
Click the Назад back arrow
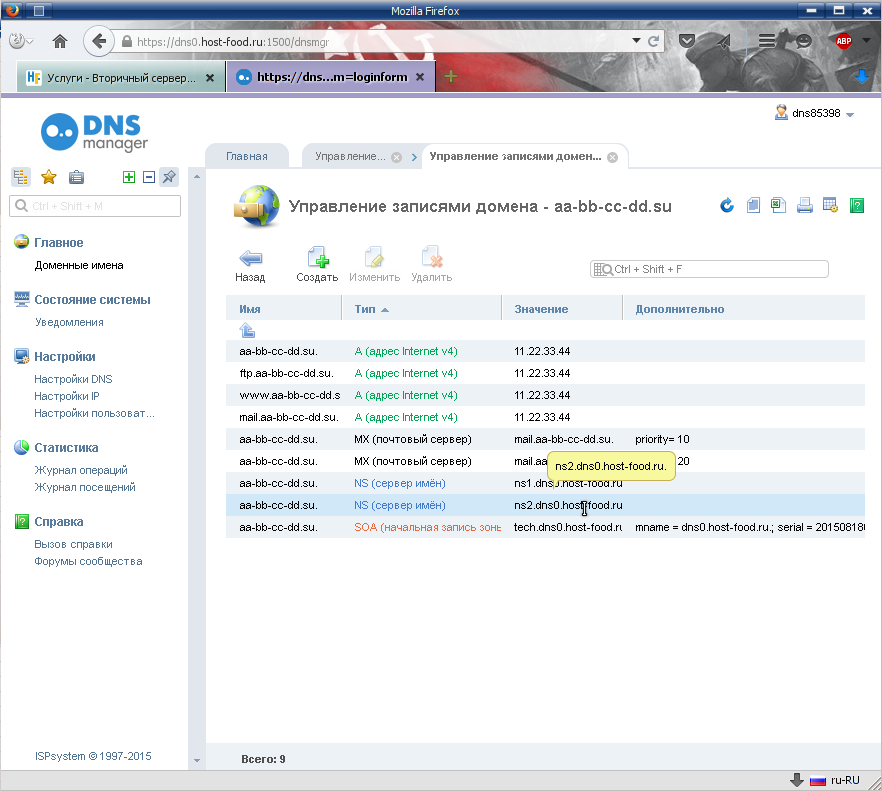(250, 264)
